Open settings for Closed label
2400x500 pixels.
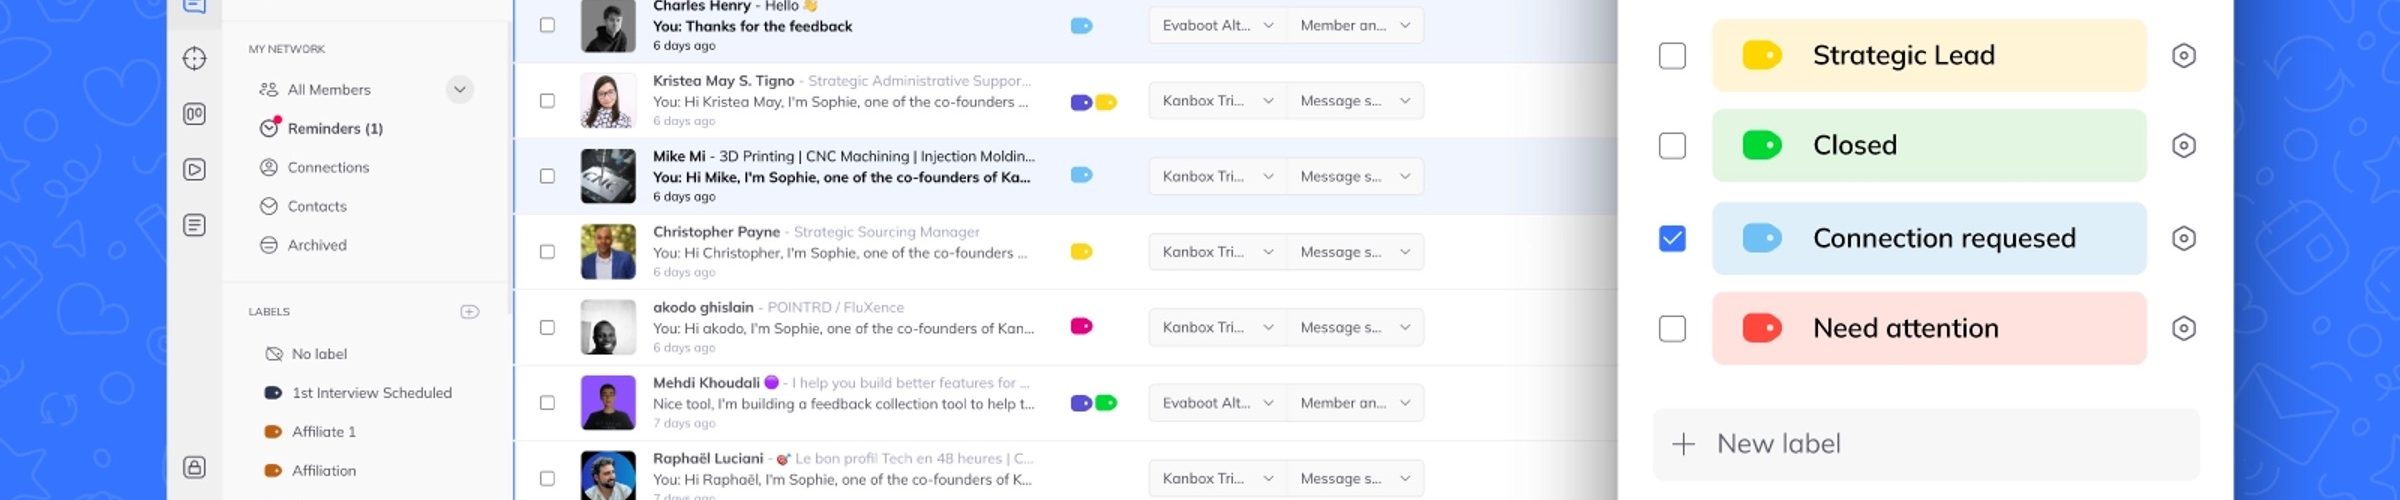pos(2184,146)
